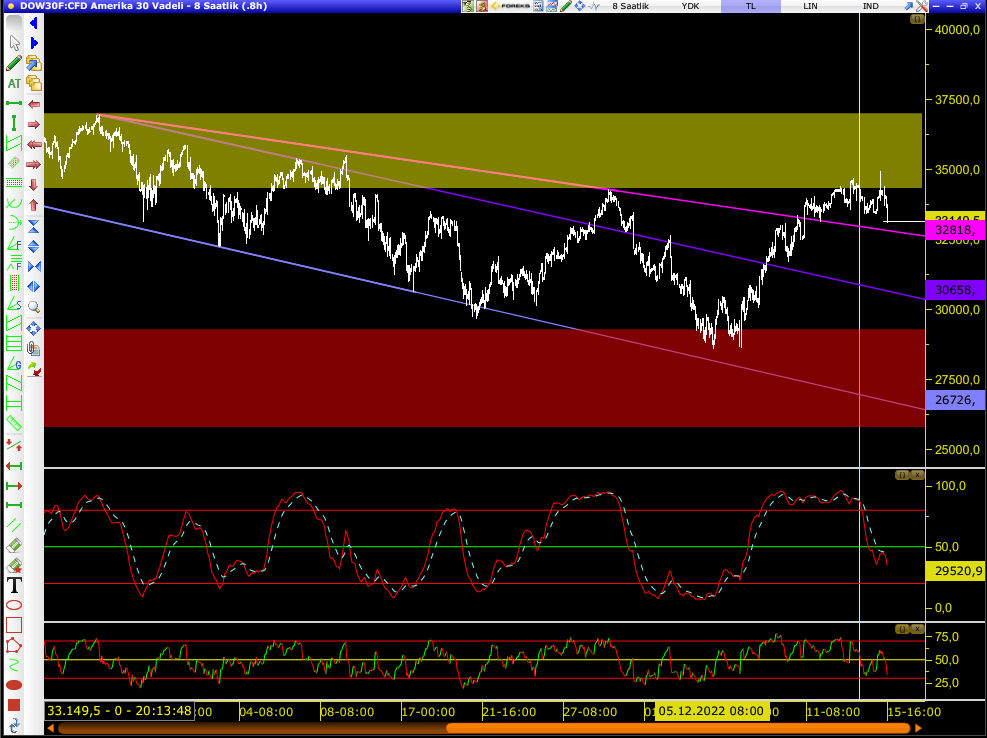This screenshot has height=738, width=987.
Task: Click the blue left triangle arrow
Action: tap(33, 23)
